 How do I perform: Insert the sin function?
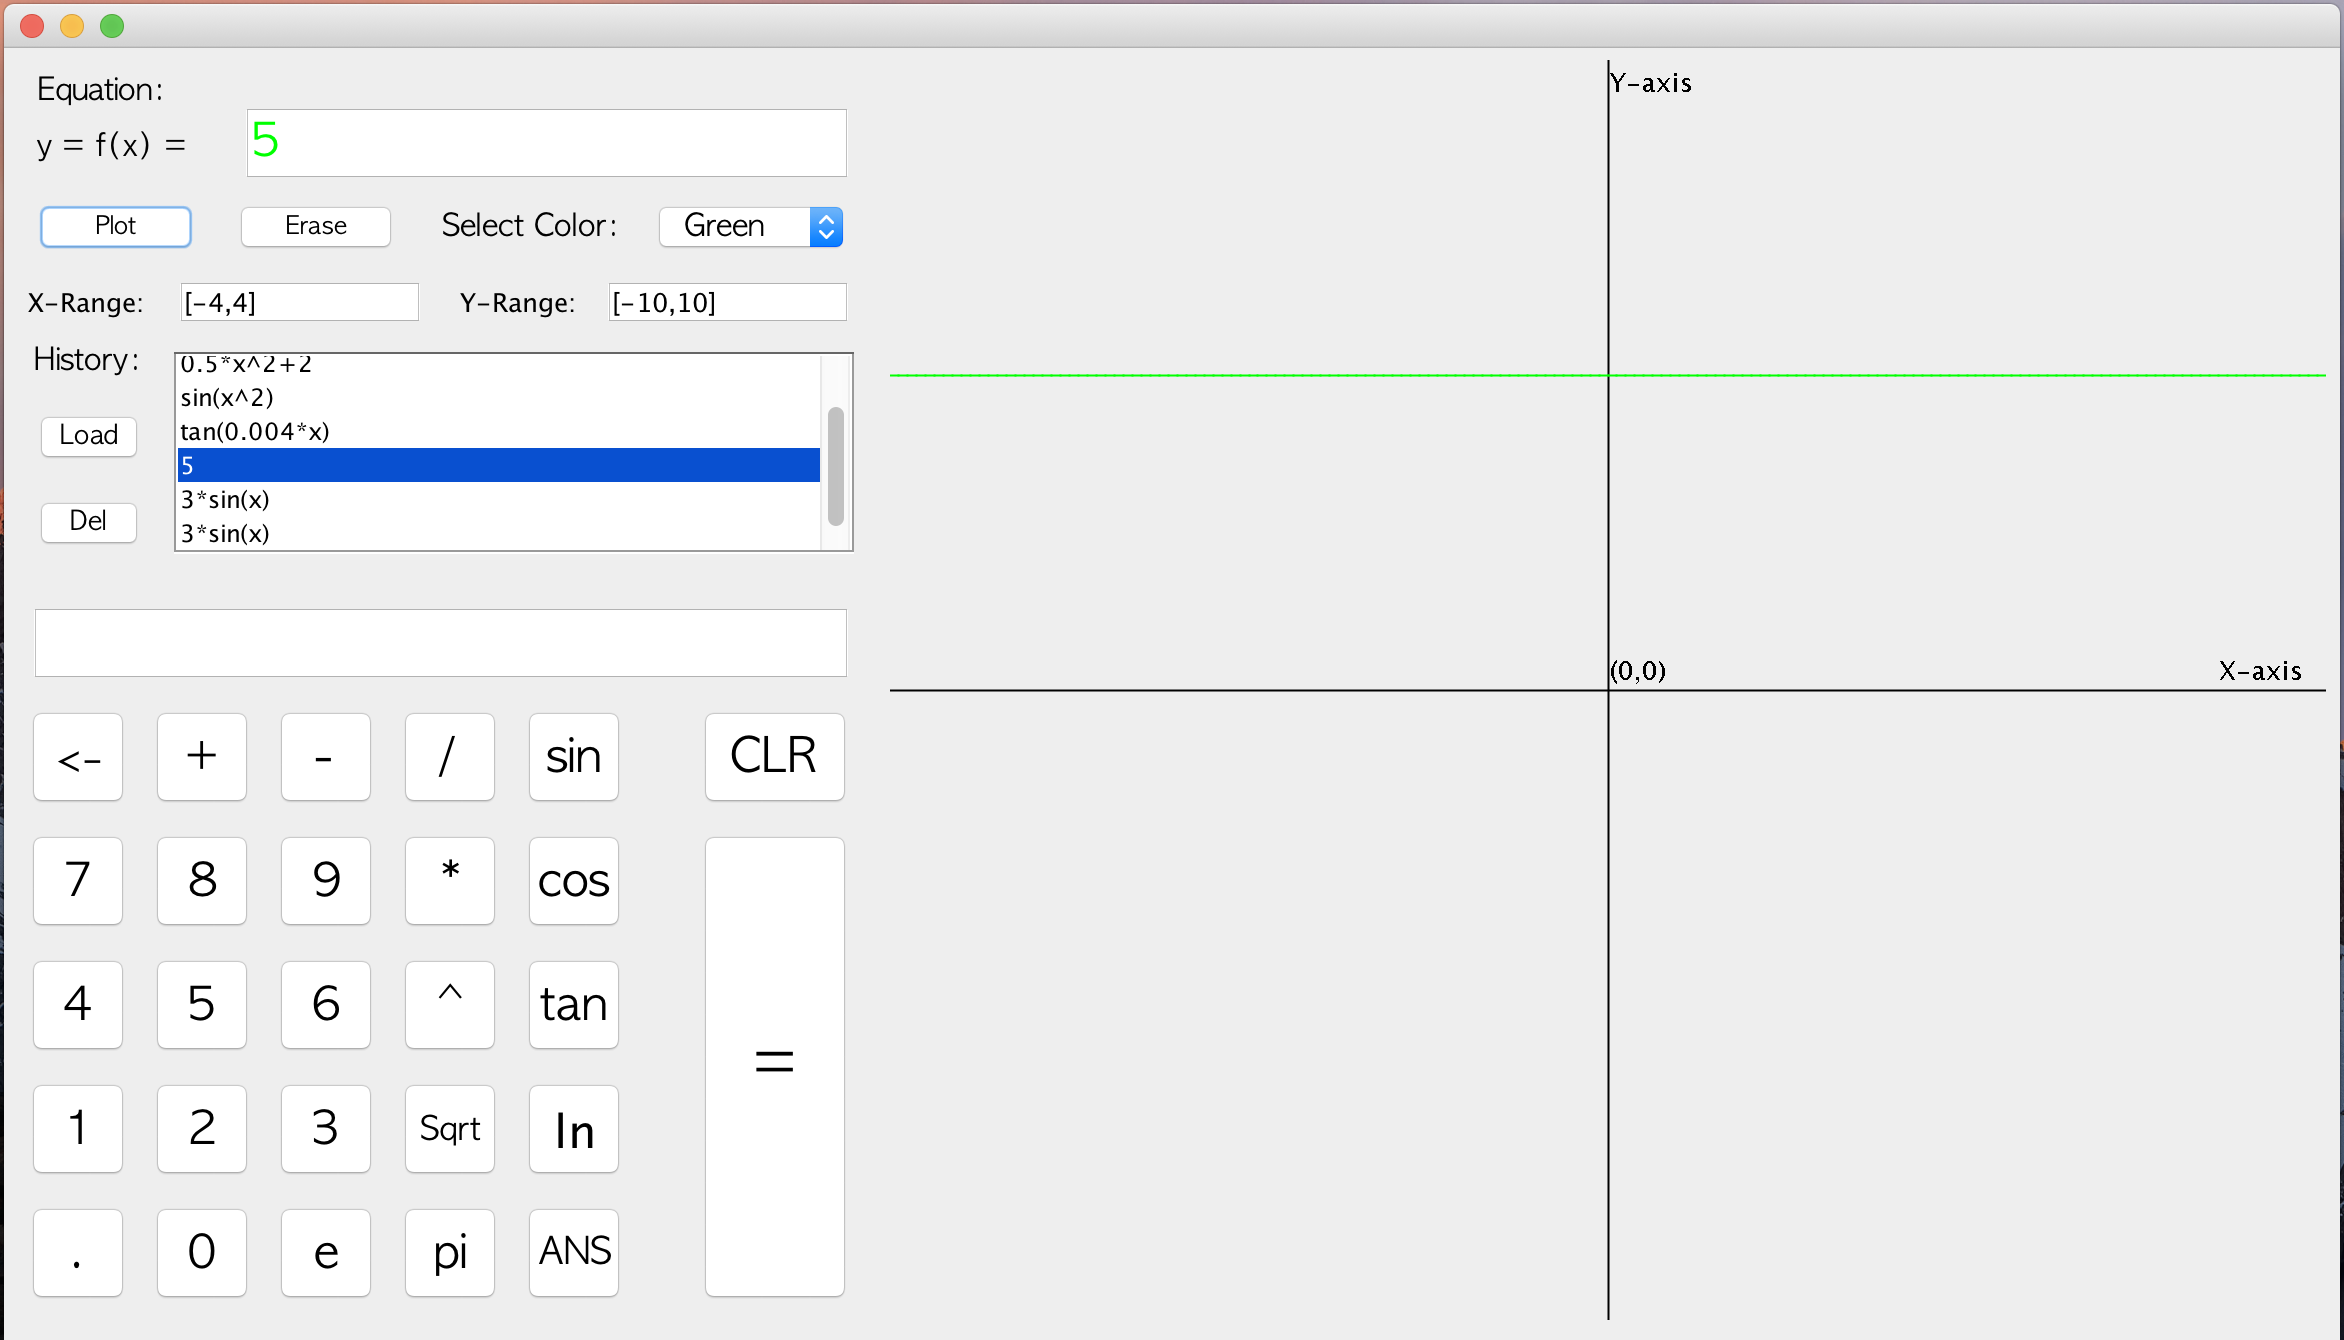(x=574, y=757)
